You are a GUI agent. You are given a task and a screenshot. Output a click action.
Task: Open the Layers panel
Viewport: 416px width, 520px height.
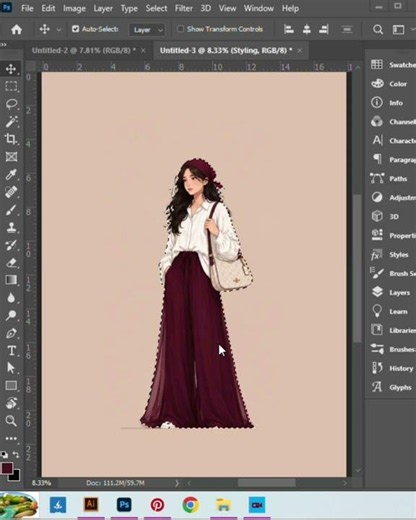pyautogui.click(x=391, y=292)
